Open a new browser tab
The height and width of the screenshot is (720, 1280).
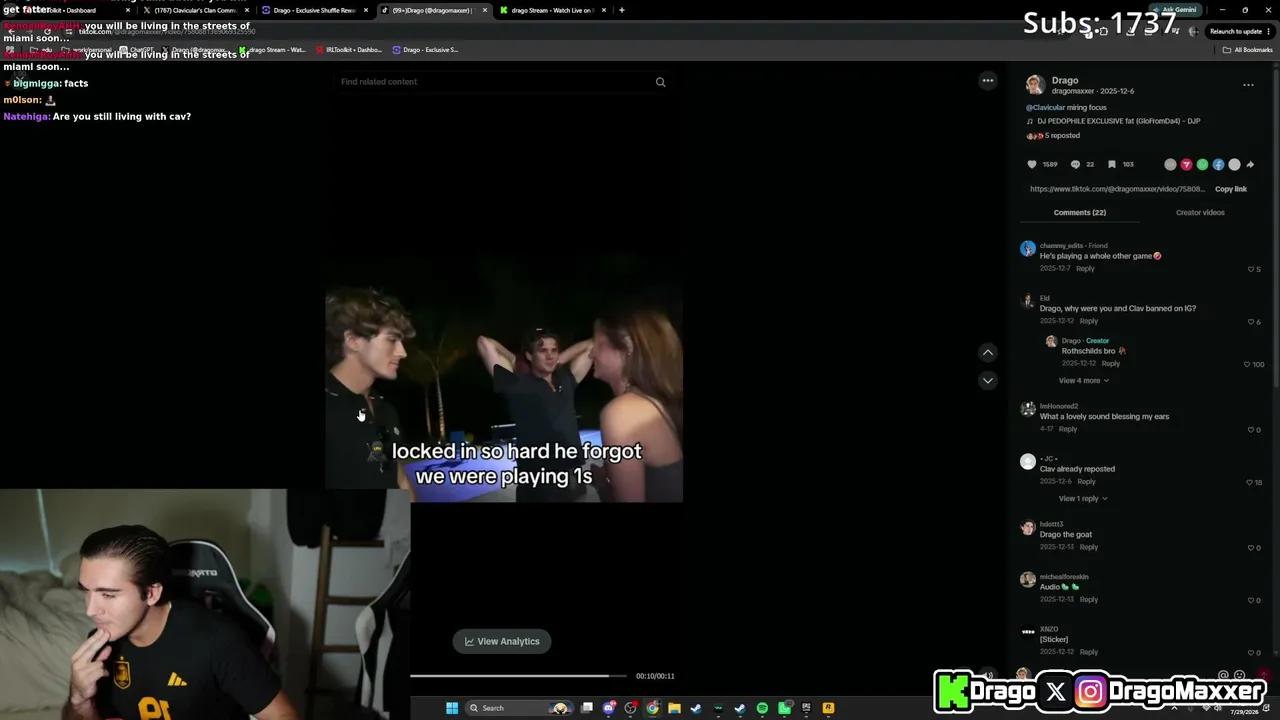(x=622, y=10)
